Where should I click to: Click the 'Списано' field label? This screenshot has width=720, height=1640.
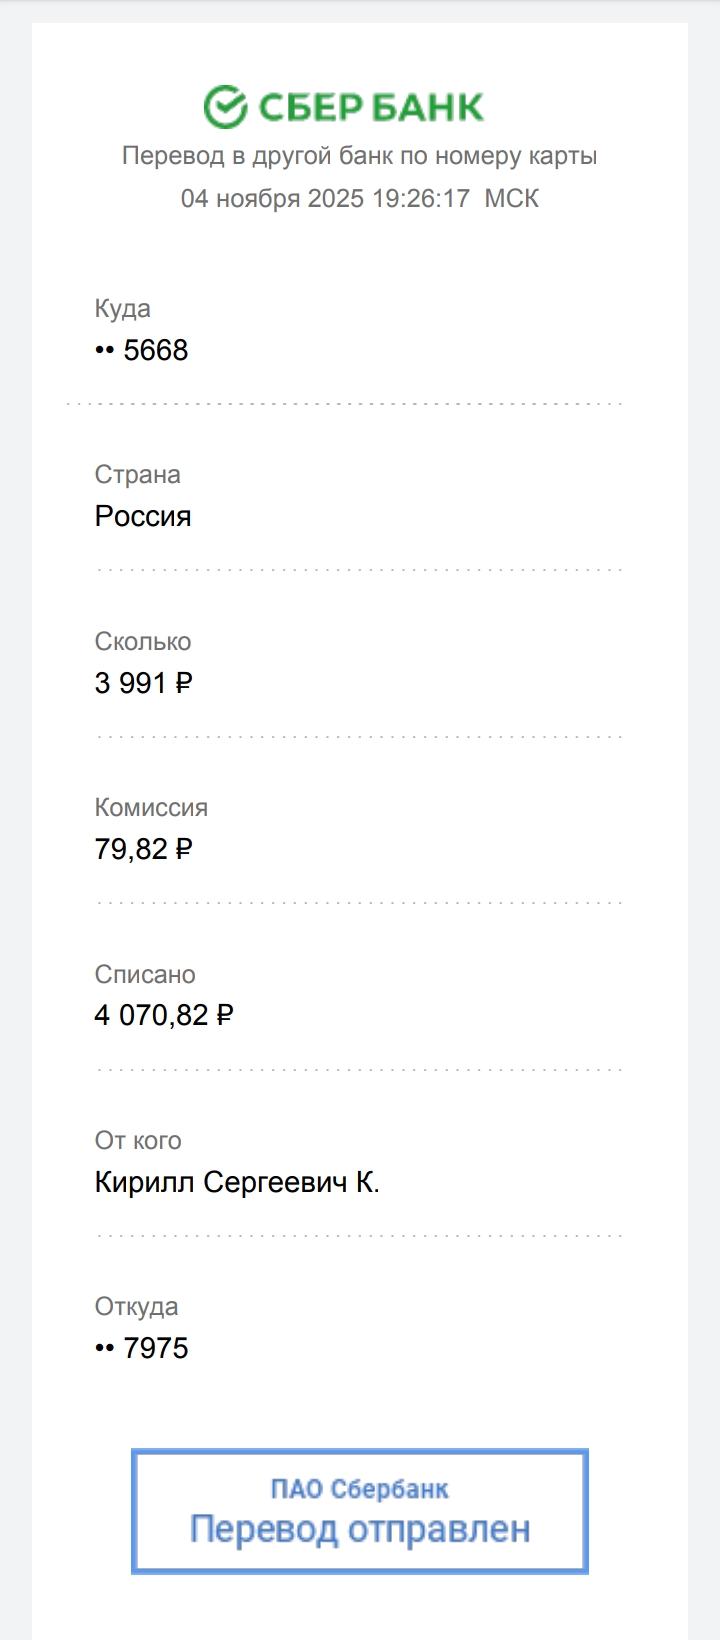(x=145, y=974)
